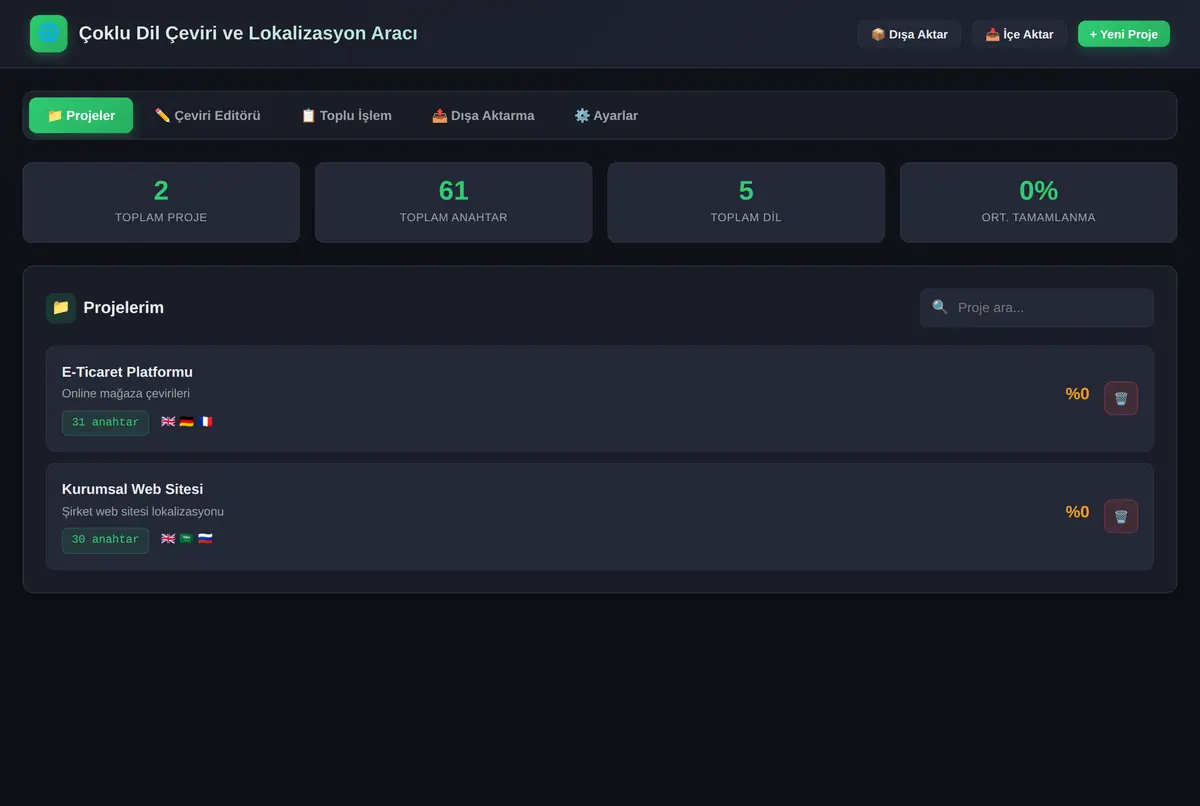The image size is (1200, 806).
Task: Click the folder icon beside Projelerim
Action: click(x=61, y=308)
